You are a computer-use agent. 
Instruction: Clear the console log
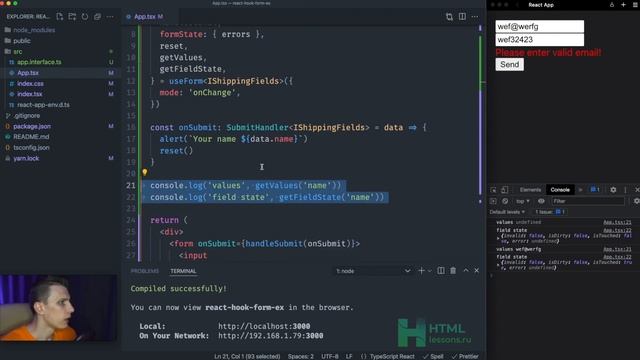505,201
